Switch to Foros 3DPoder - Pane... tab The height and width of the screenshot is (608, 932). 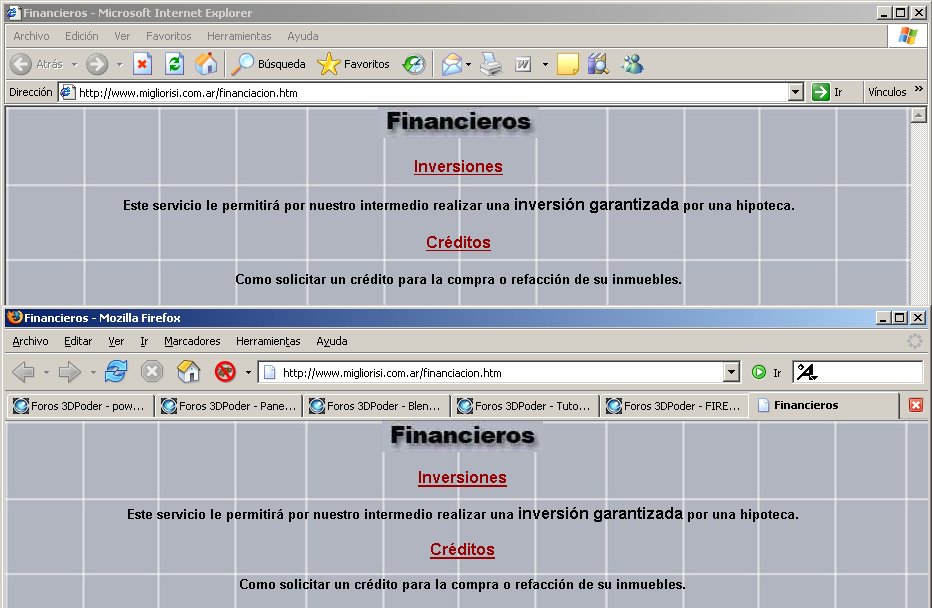pos(228,406)
